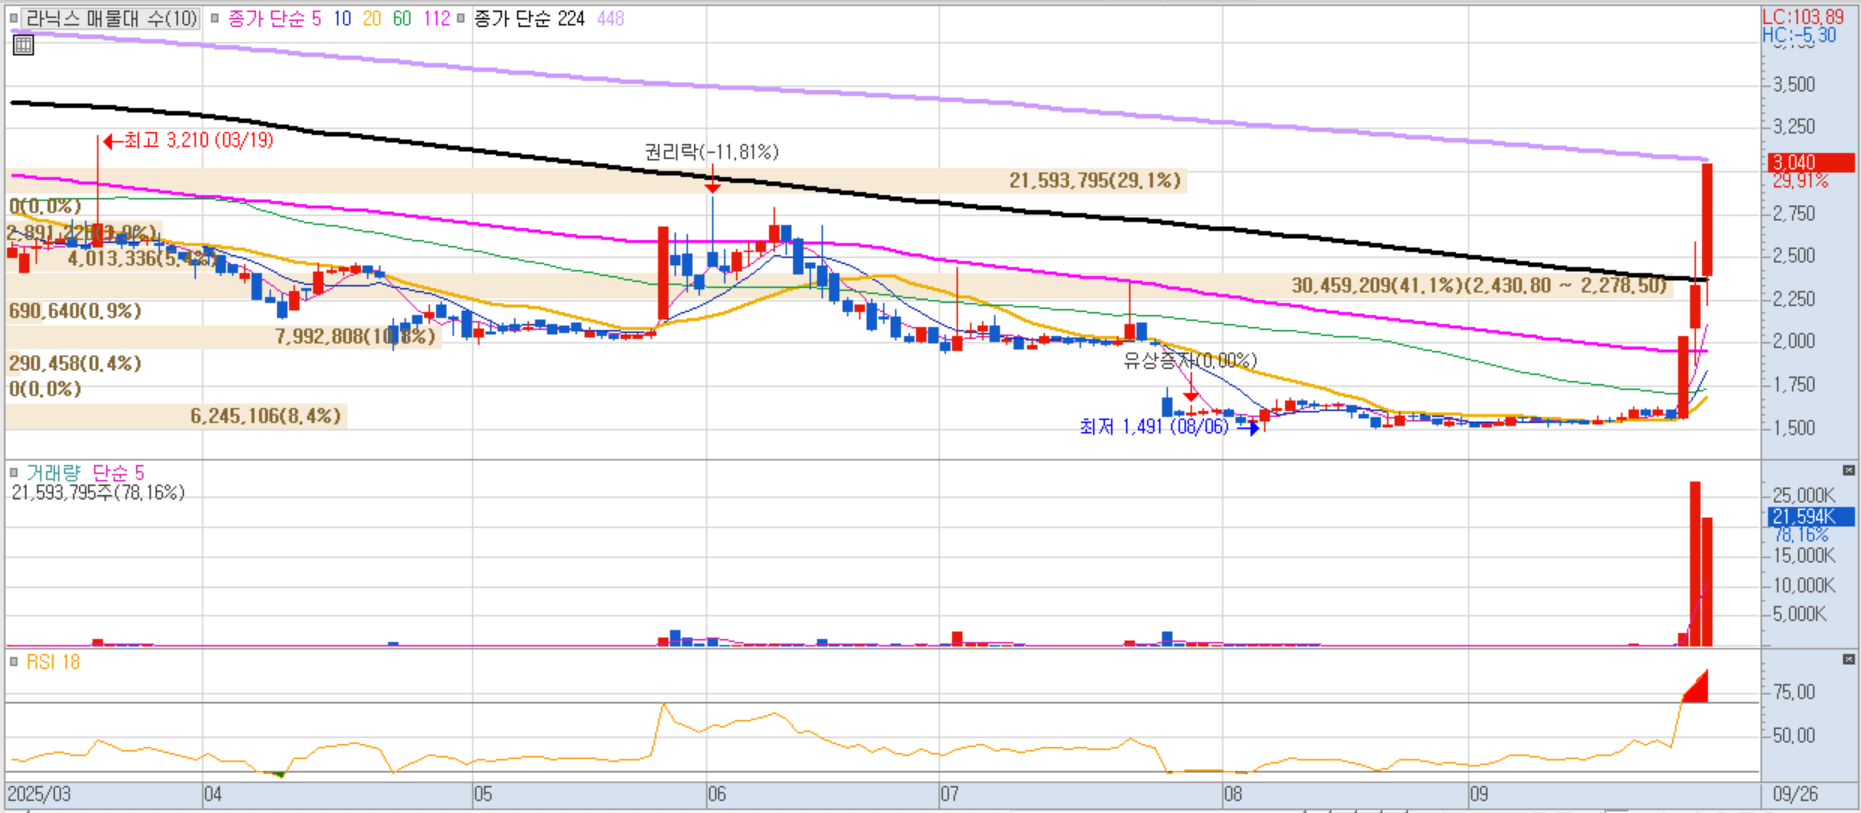Click the 2,000 price axis label
The height and width of the screenshot is (813, 1861).
(1794, 340)
